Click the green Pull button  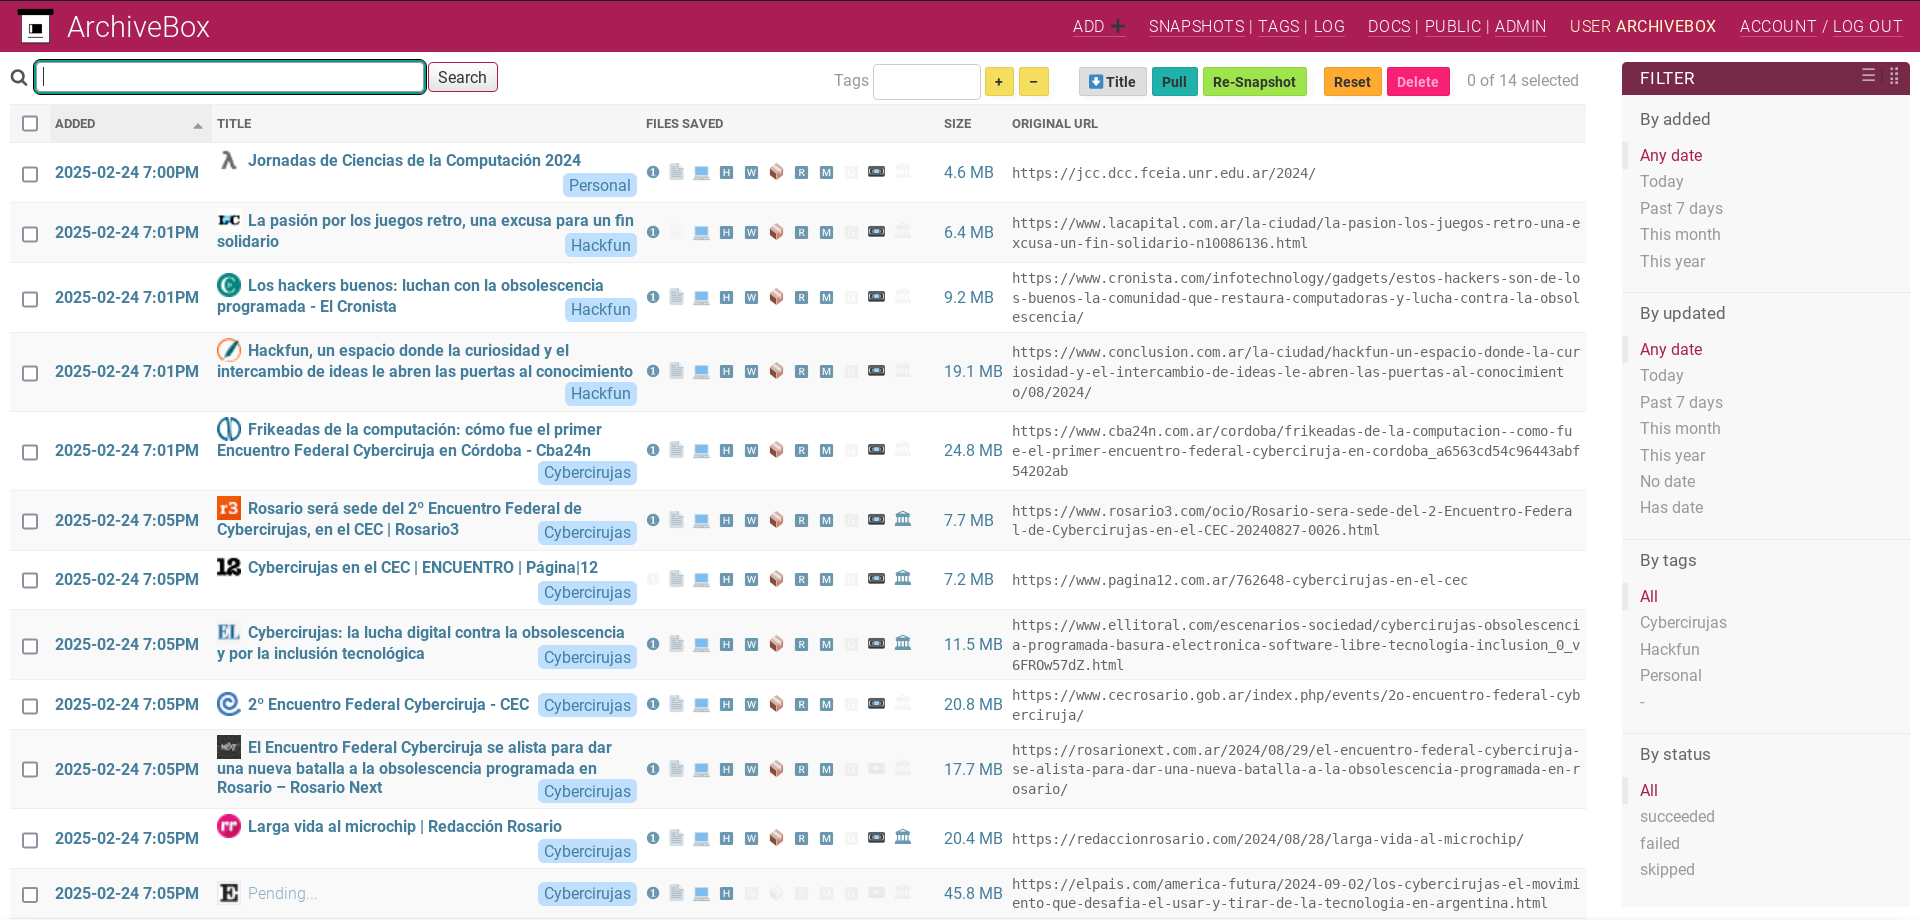point(1174,82)
